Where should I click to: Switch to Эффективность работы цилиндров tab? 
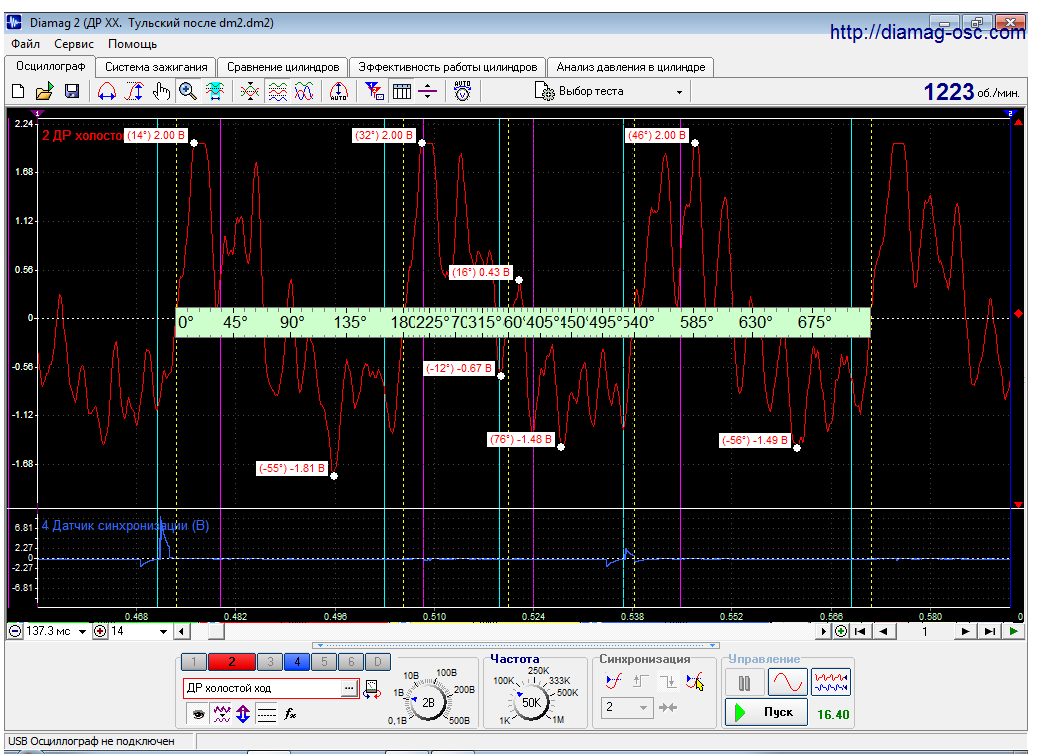pos(448,67)
